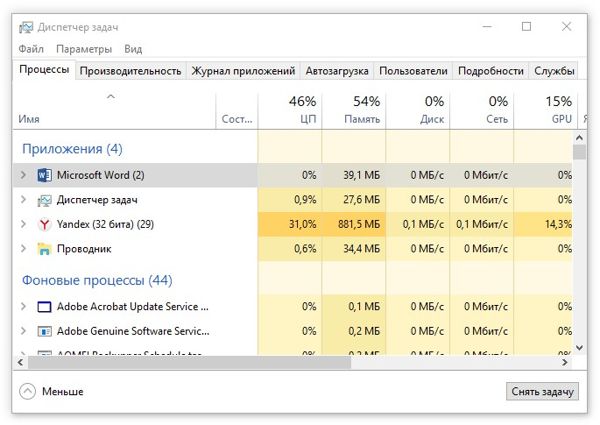Click the Меньше circle arrow icon
This screenshot has width=600, height=425.
[28, 391]
